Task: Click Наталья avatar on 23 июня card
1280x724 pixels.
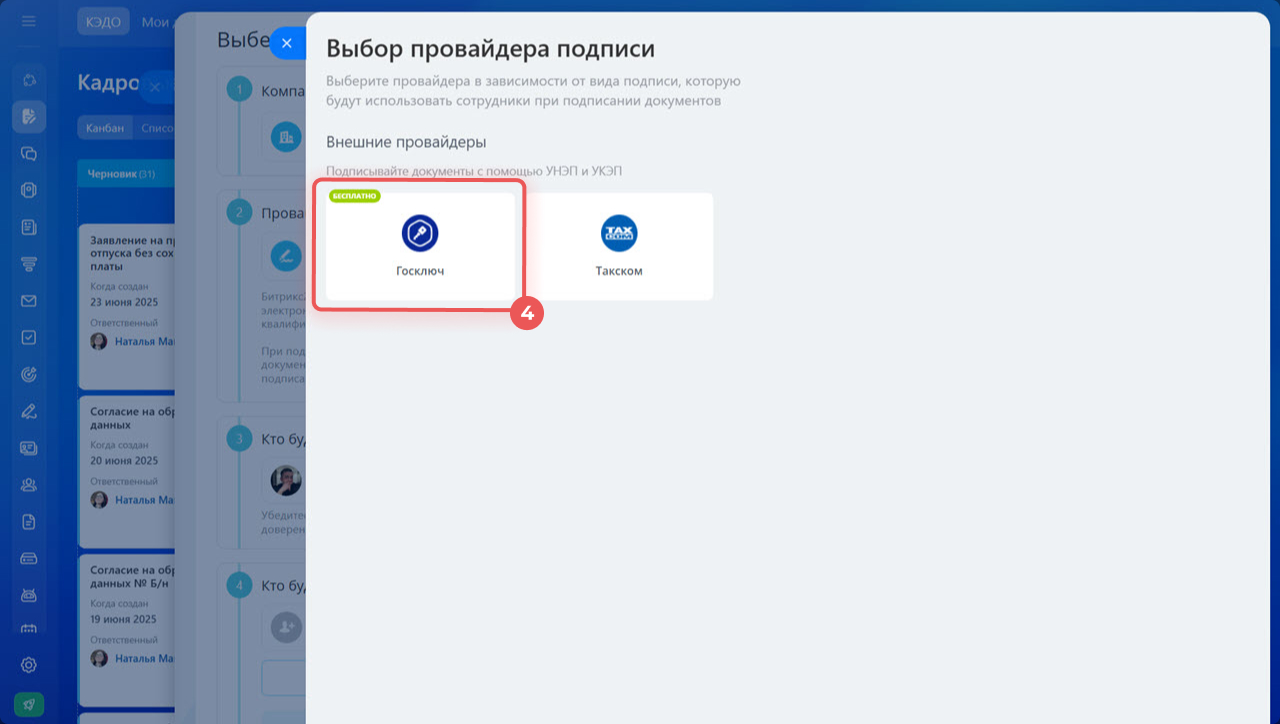Action: point(99,342)
